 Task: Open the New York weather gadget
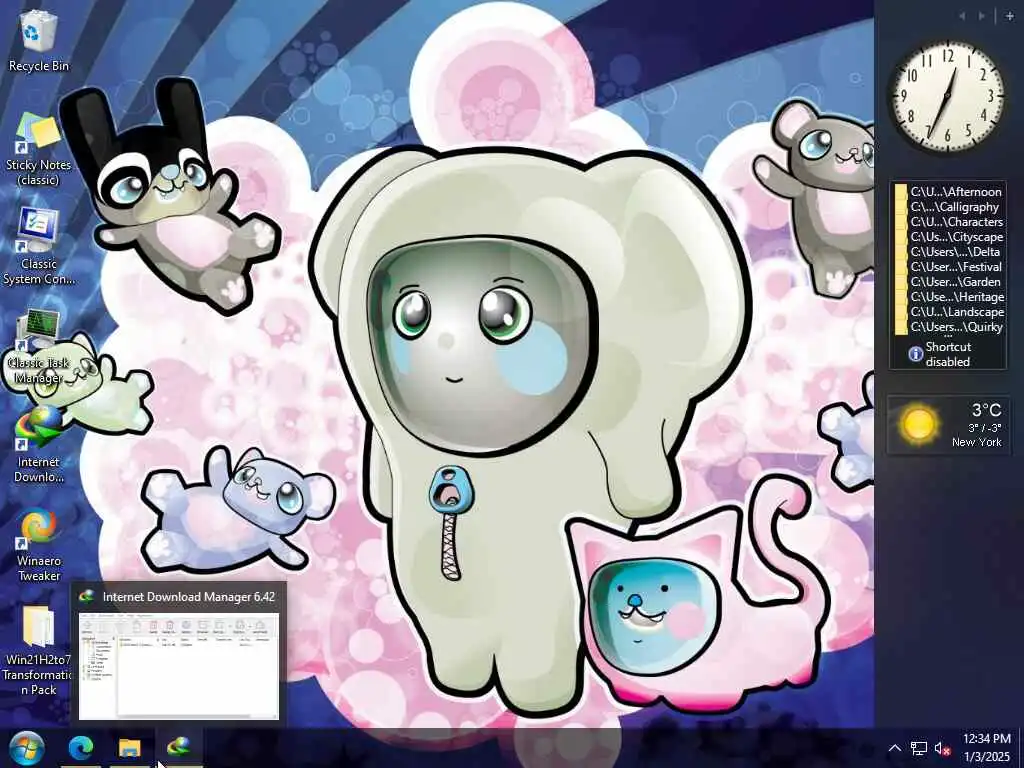[x=948, y=425]
